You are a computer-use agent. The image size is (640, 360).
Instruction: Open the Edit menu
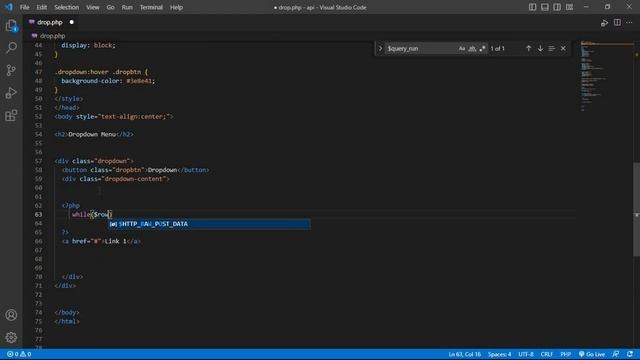click(42, 7)
